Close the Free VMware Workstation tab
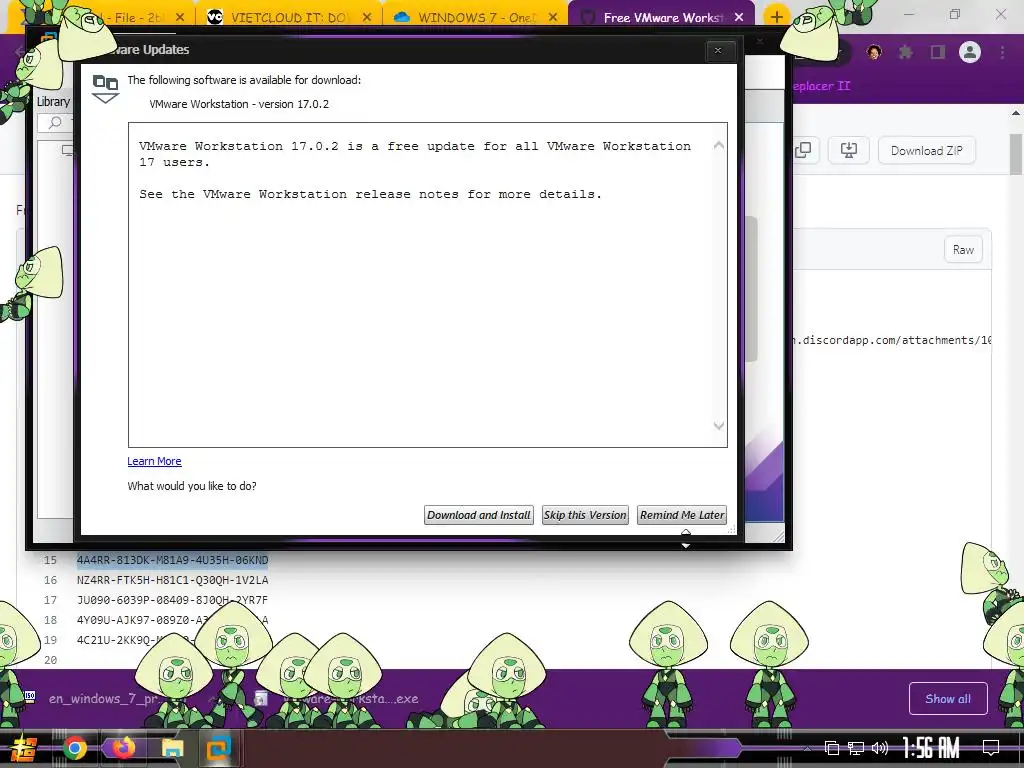 pyautogui.click(x=739, y=18)
